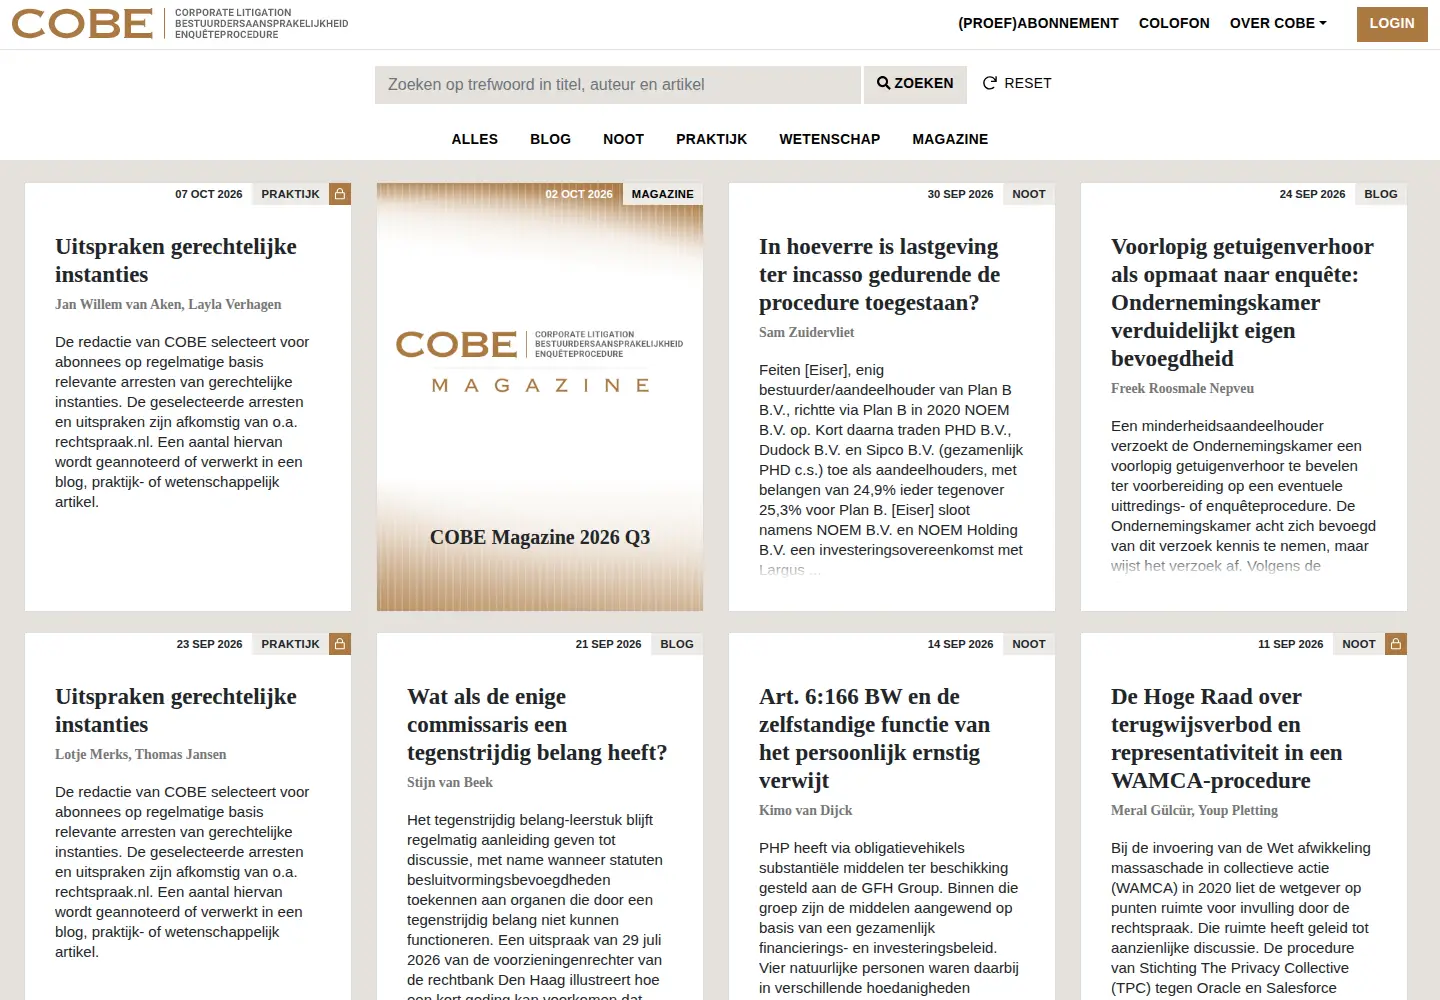Select the MAGAZINE filter tab
The height and width of the screenshot is (1000, 1440).
[950, 139]
